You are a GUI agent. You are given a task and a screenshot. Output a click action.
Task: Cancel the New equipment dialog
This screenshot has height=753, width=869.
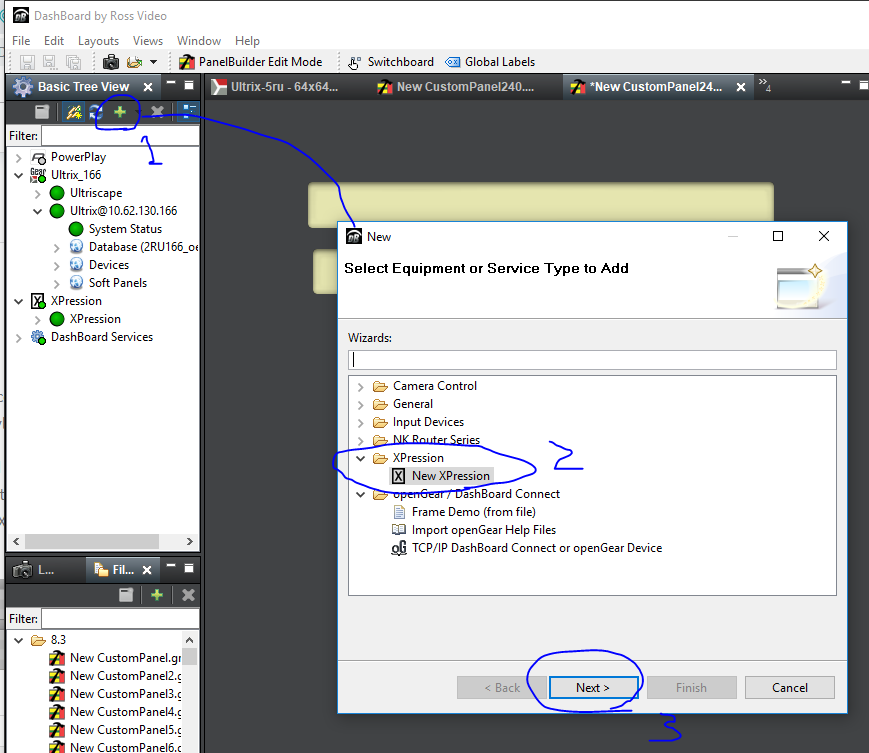(x=789, y=687)
